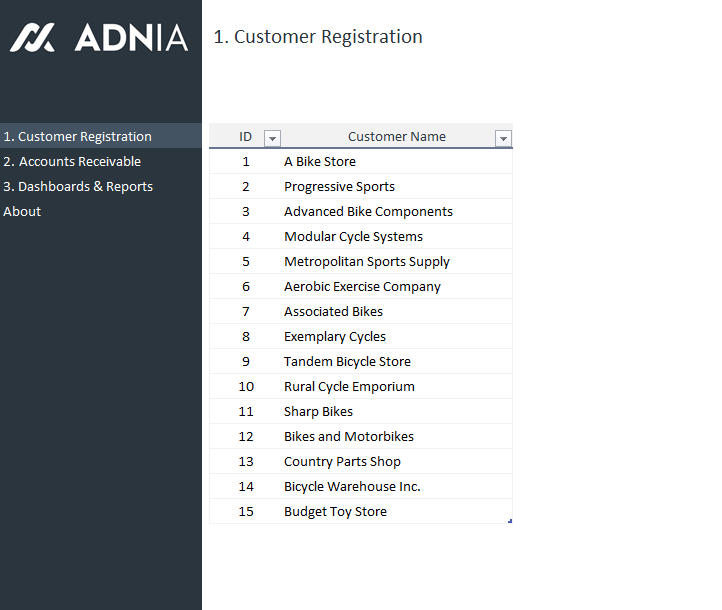
Task: Select Aerobic Exercise Company cell
Action: pyautogui.click(x=362, y=287)
